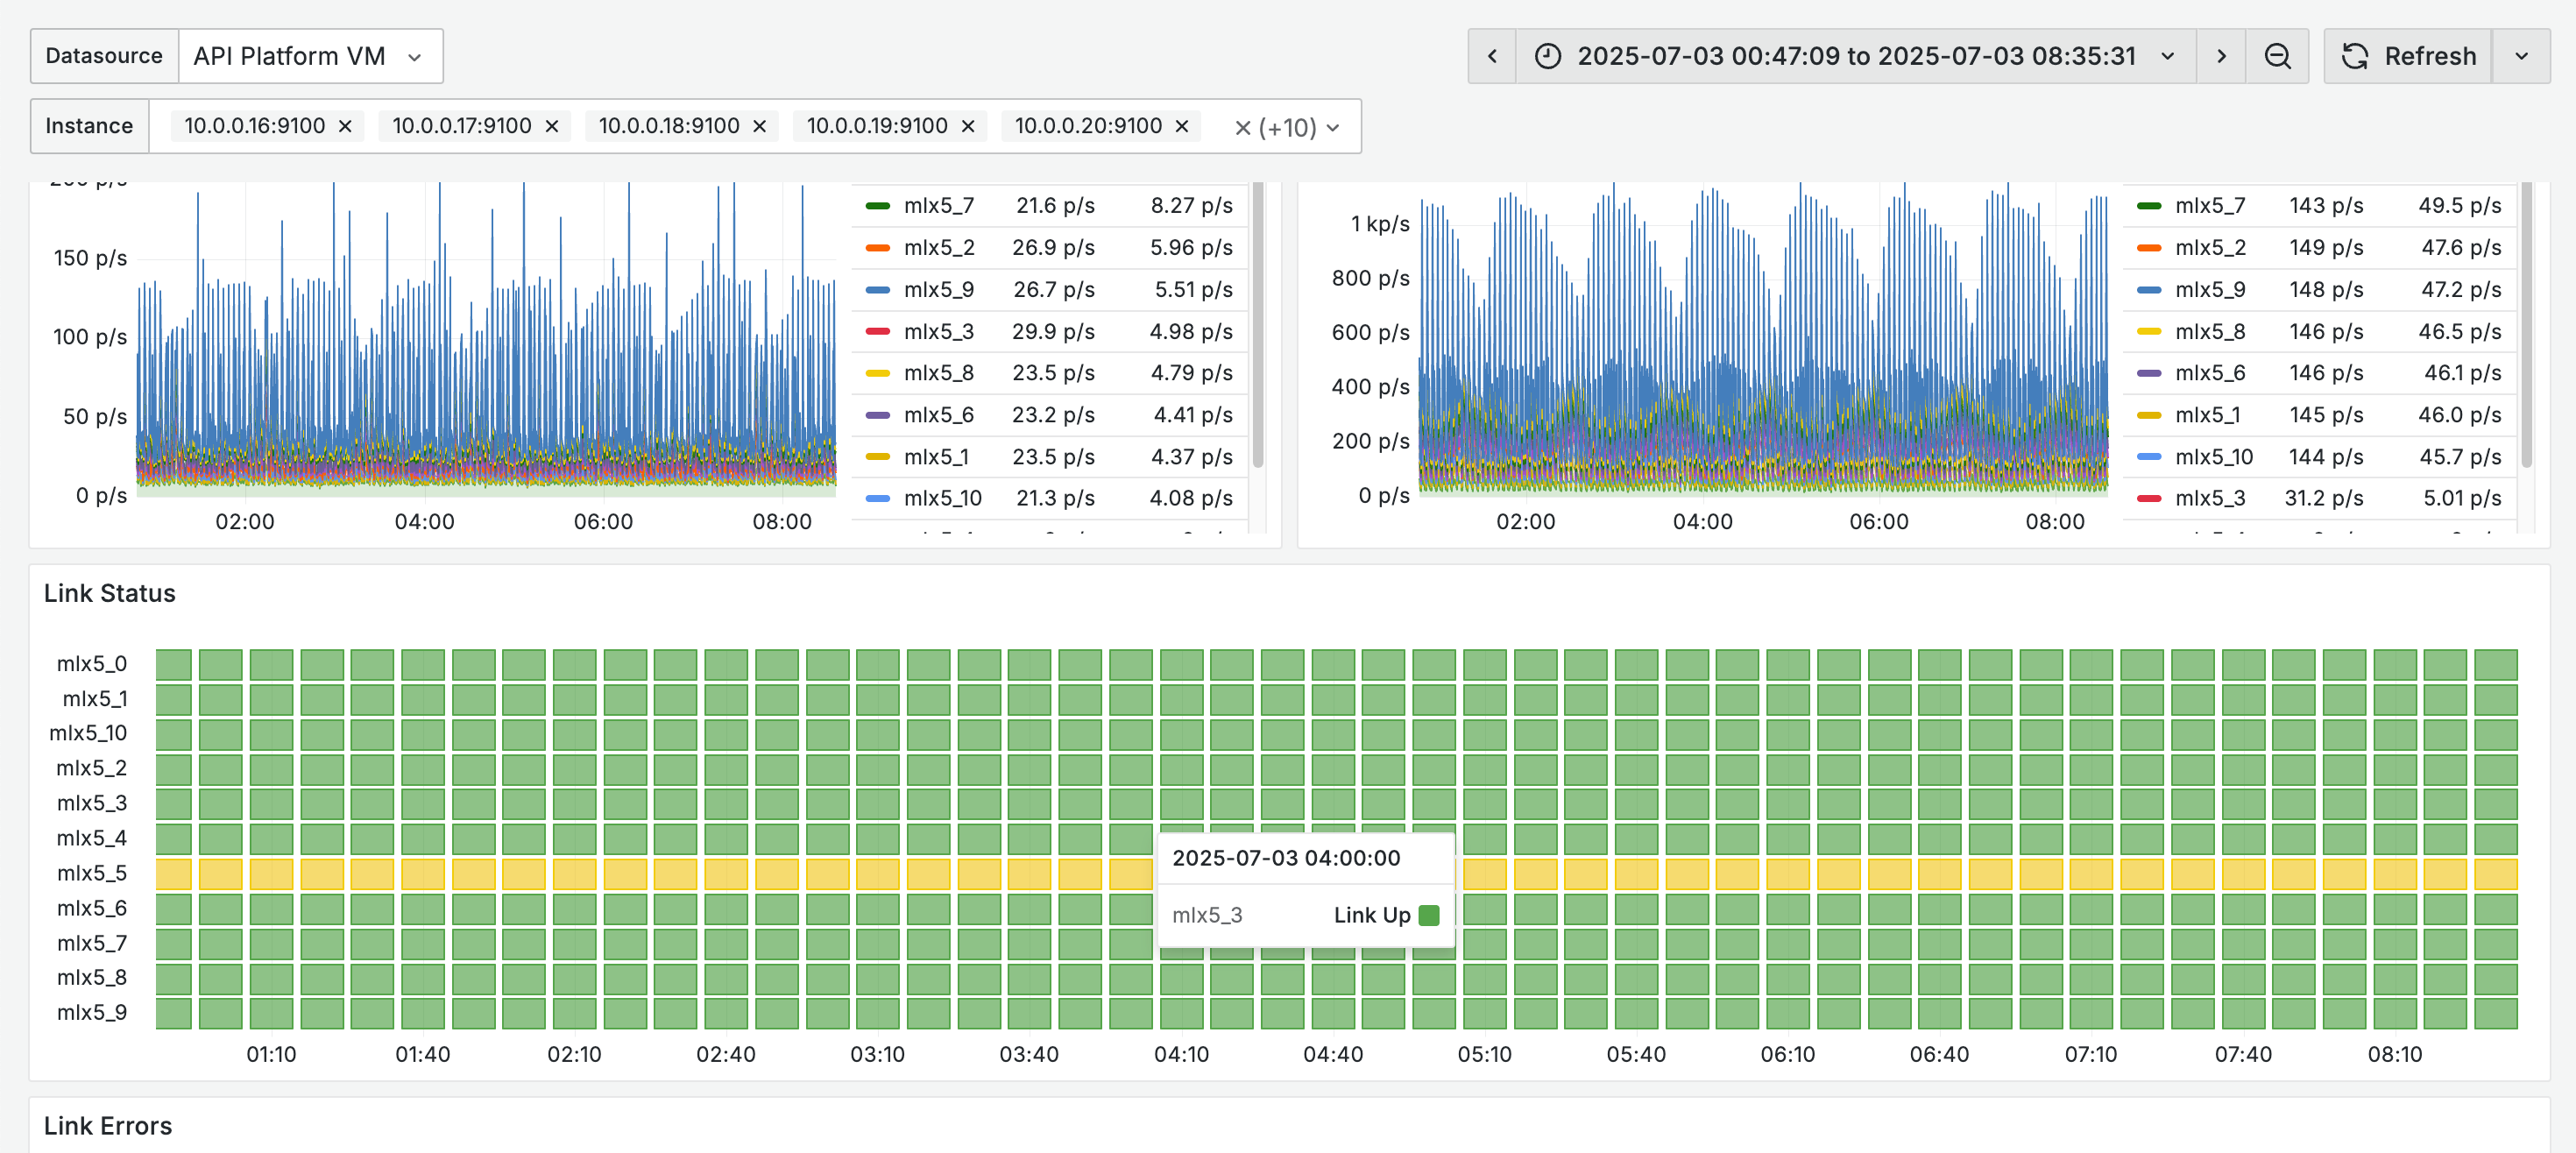
Task: Shift time range forward with right arrow
Action: pos(2221,56)
